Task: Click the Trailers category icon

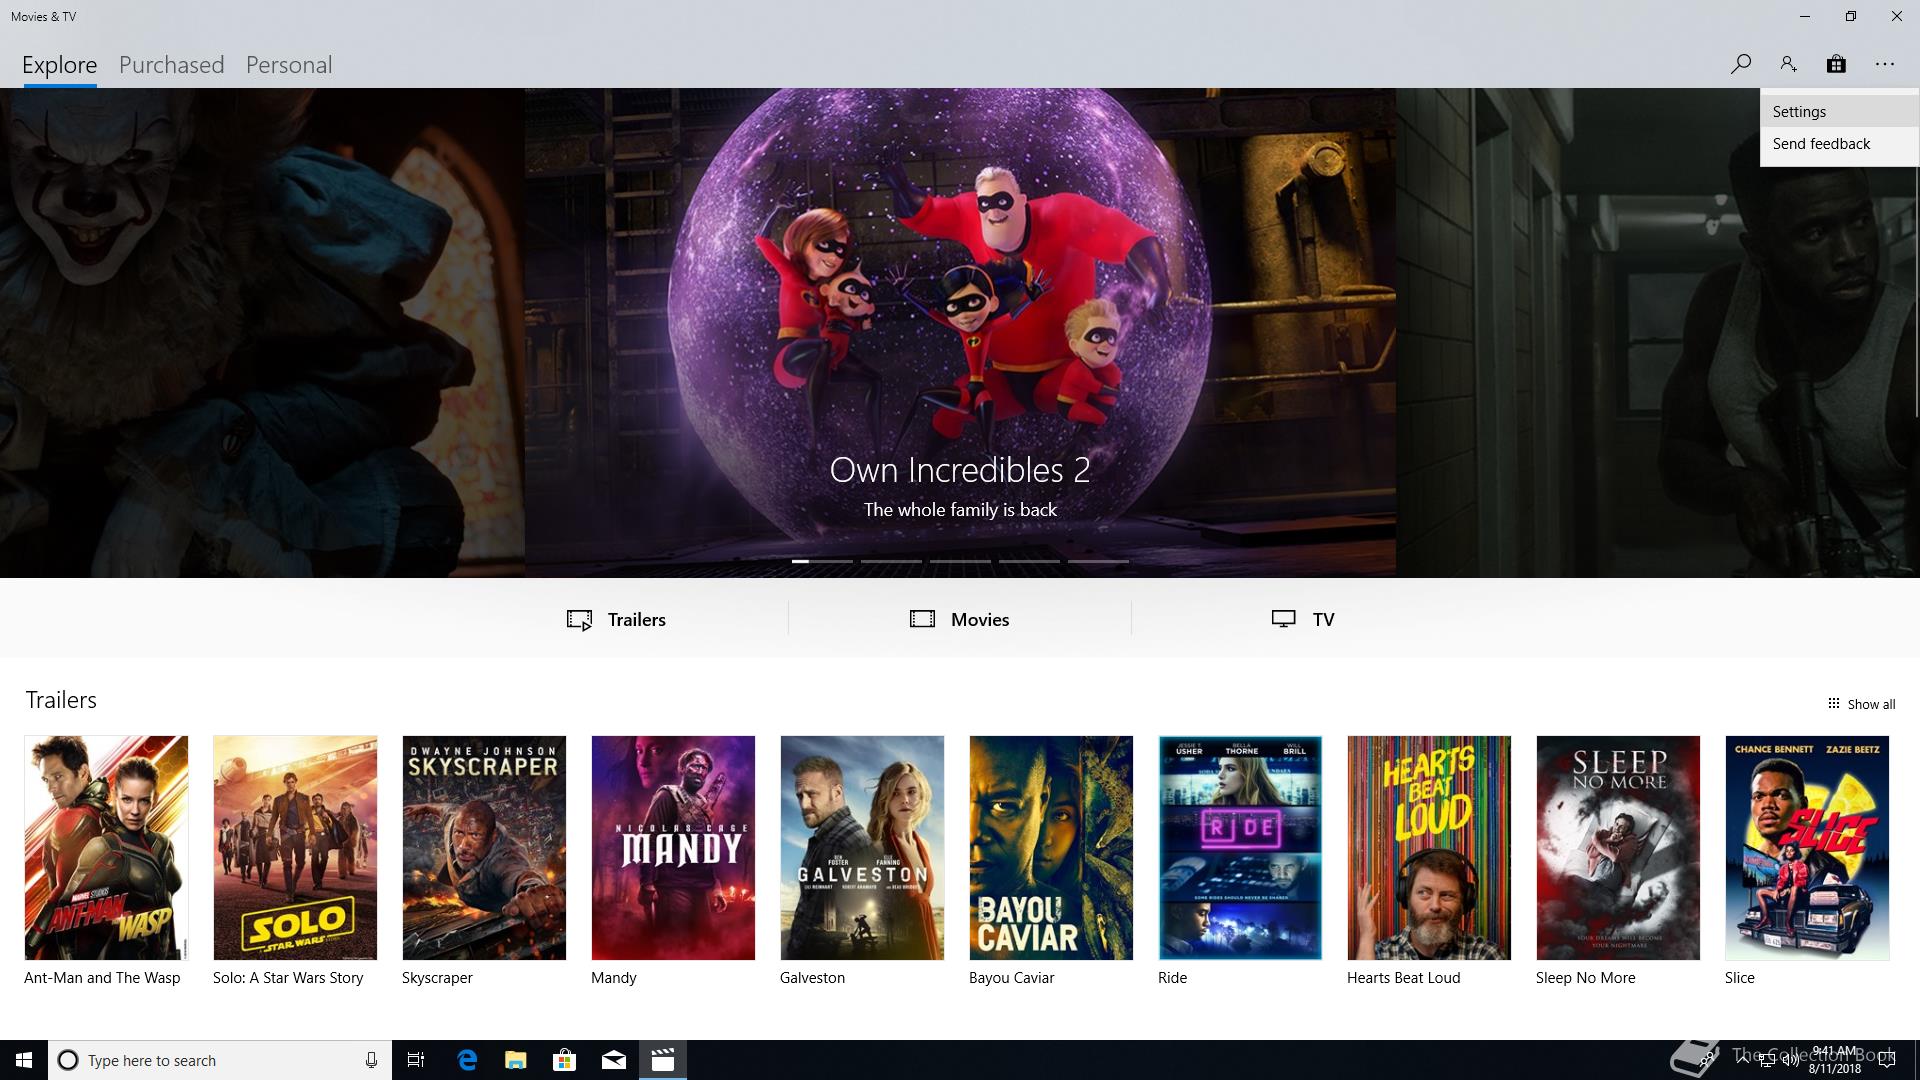Action: [579, 620]
